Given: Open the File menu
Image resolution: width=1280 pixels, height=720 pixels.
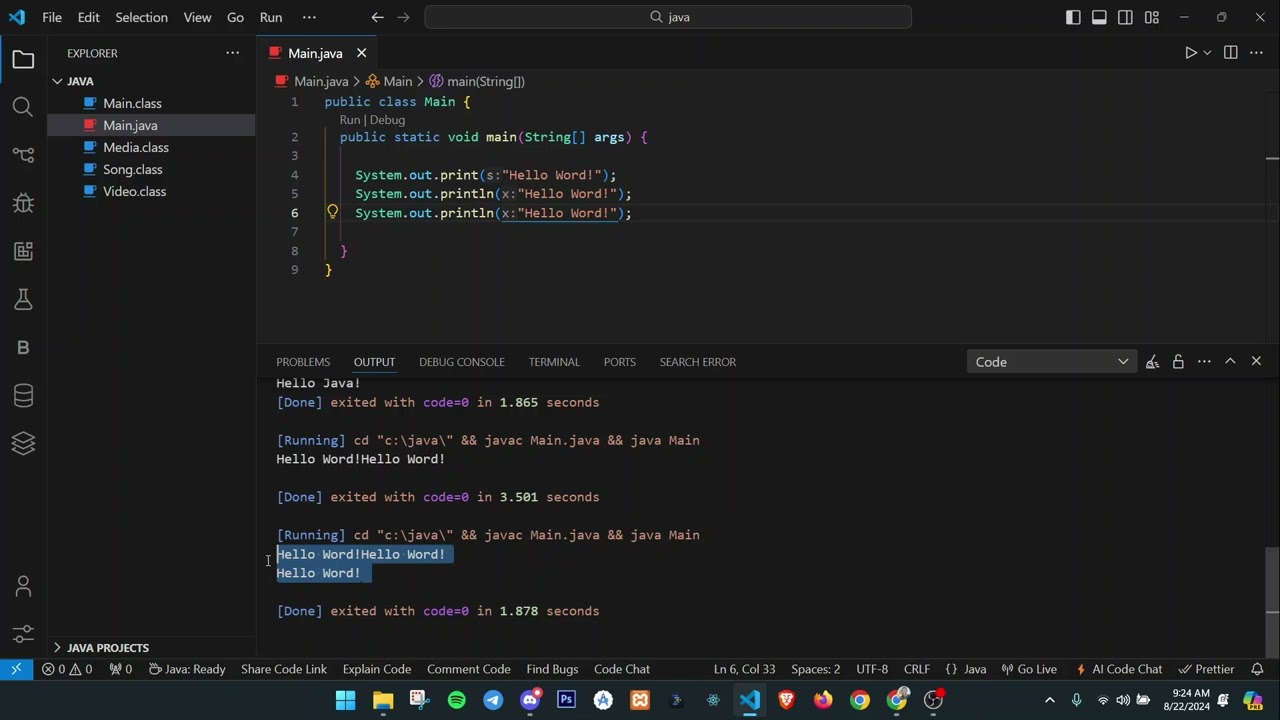Looking at the screenshot, I should pos(52,17).
